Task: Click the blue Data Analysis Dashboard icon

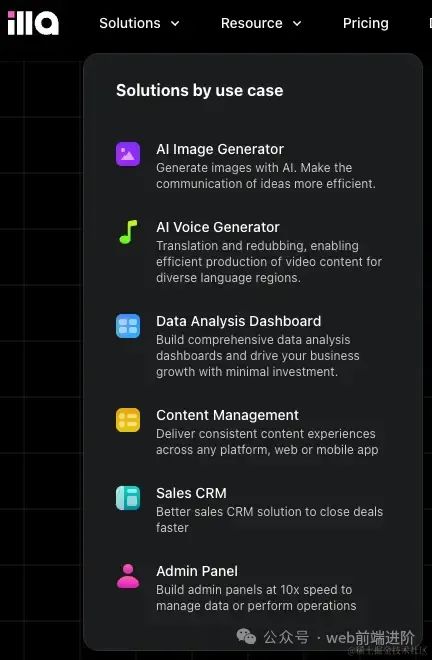Action: (x=128, y=326)
